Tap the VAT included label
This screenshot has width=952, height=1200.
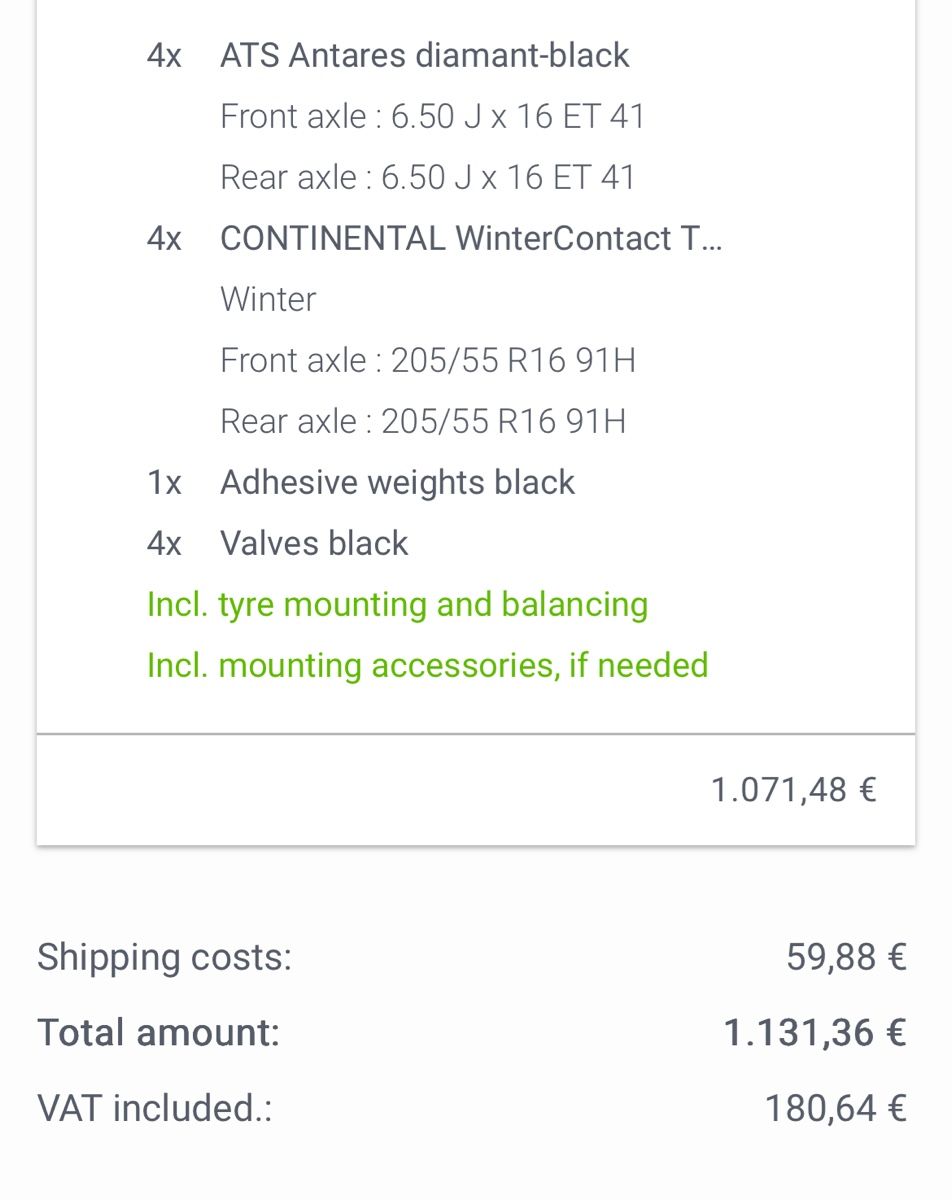154,1108
